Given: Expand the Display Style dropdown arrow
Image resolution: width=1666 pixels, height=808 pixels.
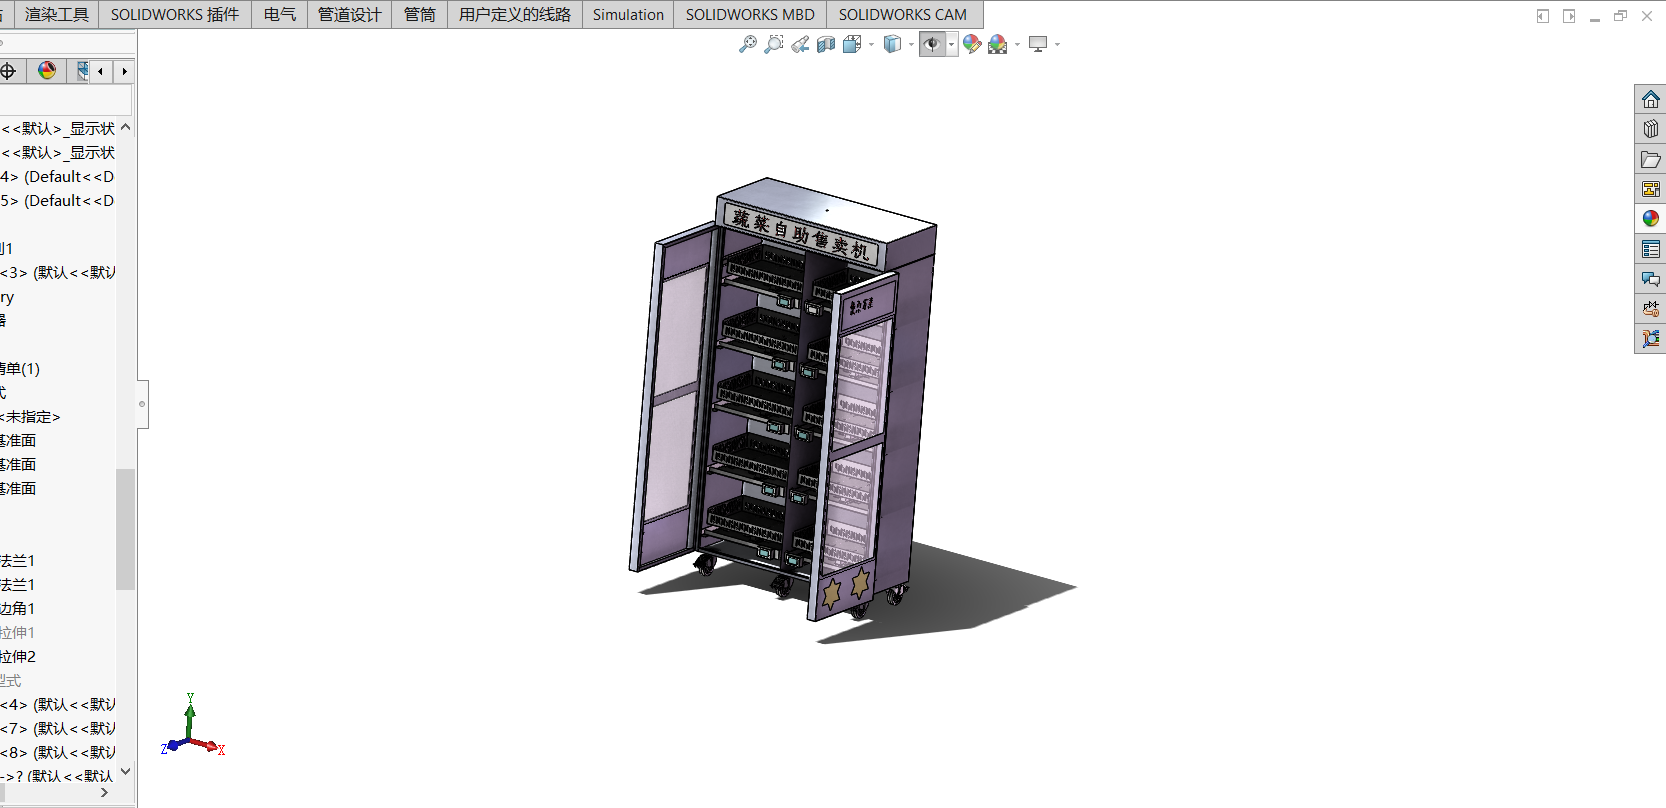Looking at the screenshot, I should pos(911,44).
